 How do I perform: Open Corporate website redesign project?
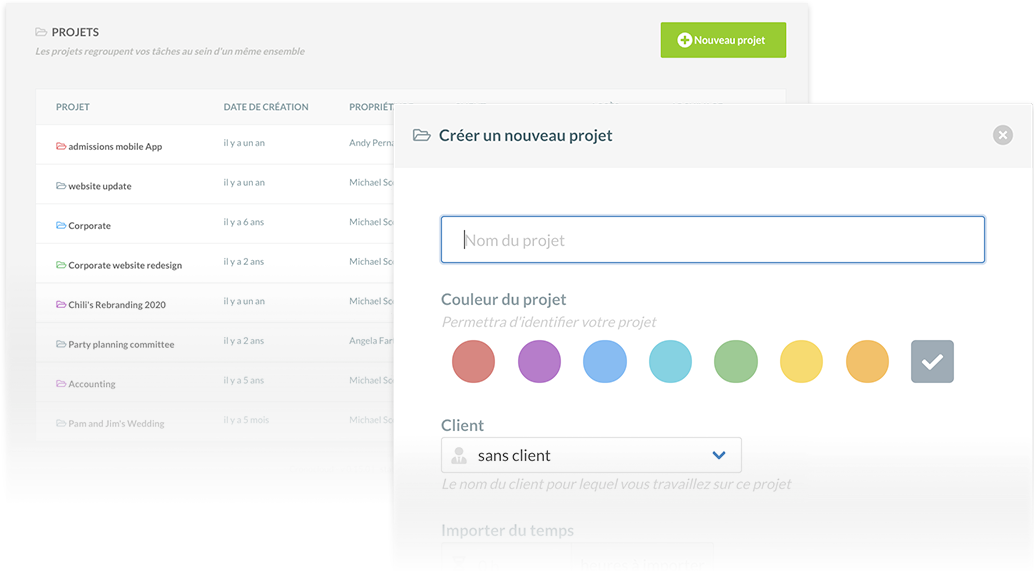(x=125, y=265)
